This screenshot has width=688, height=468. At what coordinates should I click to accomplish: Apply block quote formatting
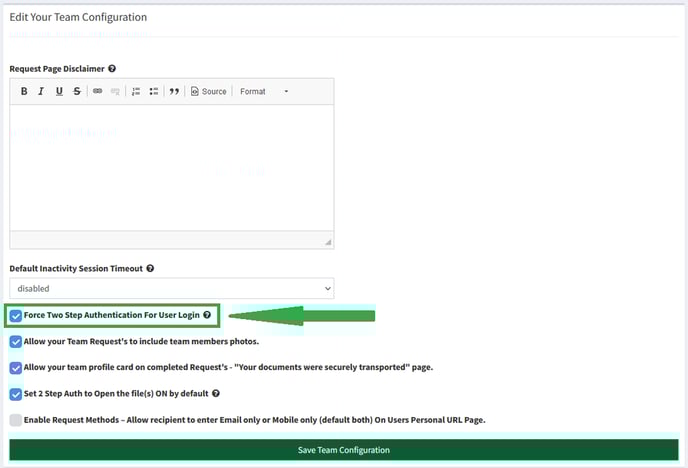pyautogui.click(x=174, y=91)
